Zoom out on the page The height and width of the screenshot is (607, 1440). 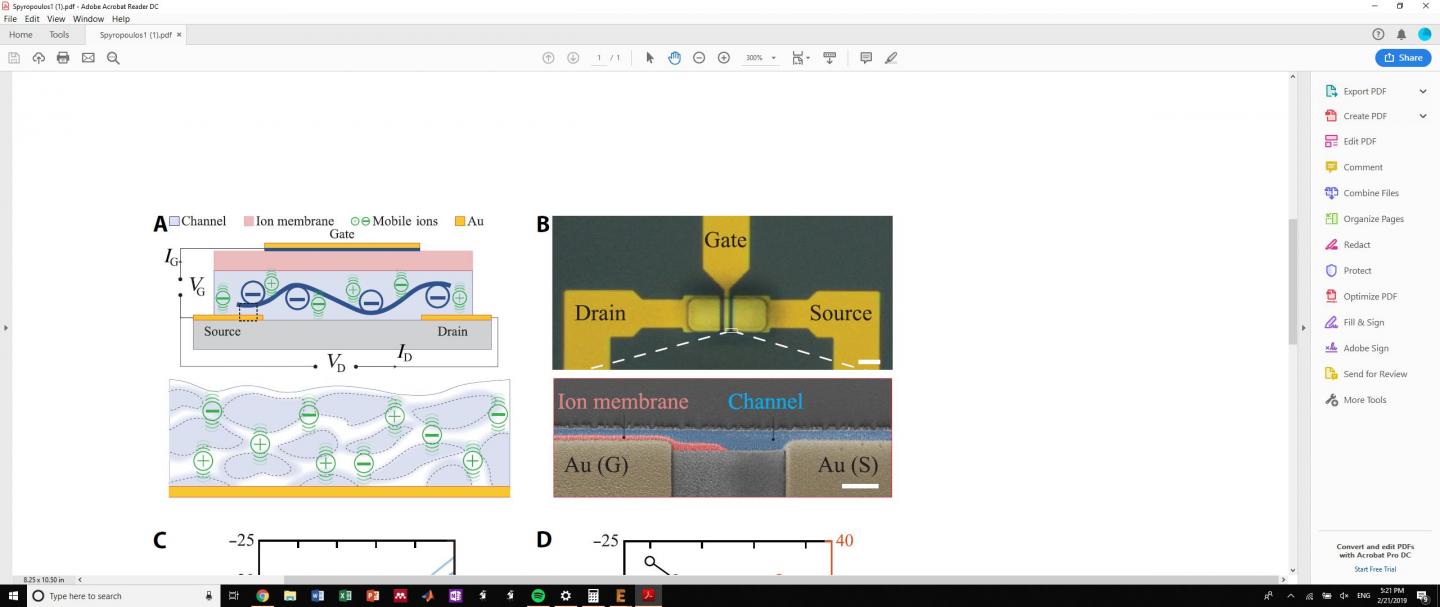tap(699, 57)
